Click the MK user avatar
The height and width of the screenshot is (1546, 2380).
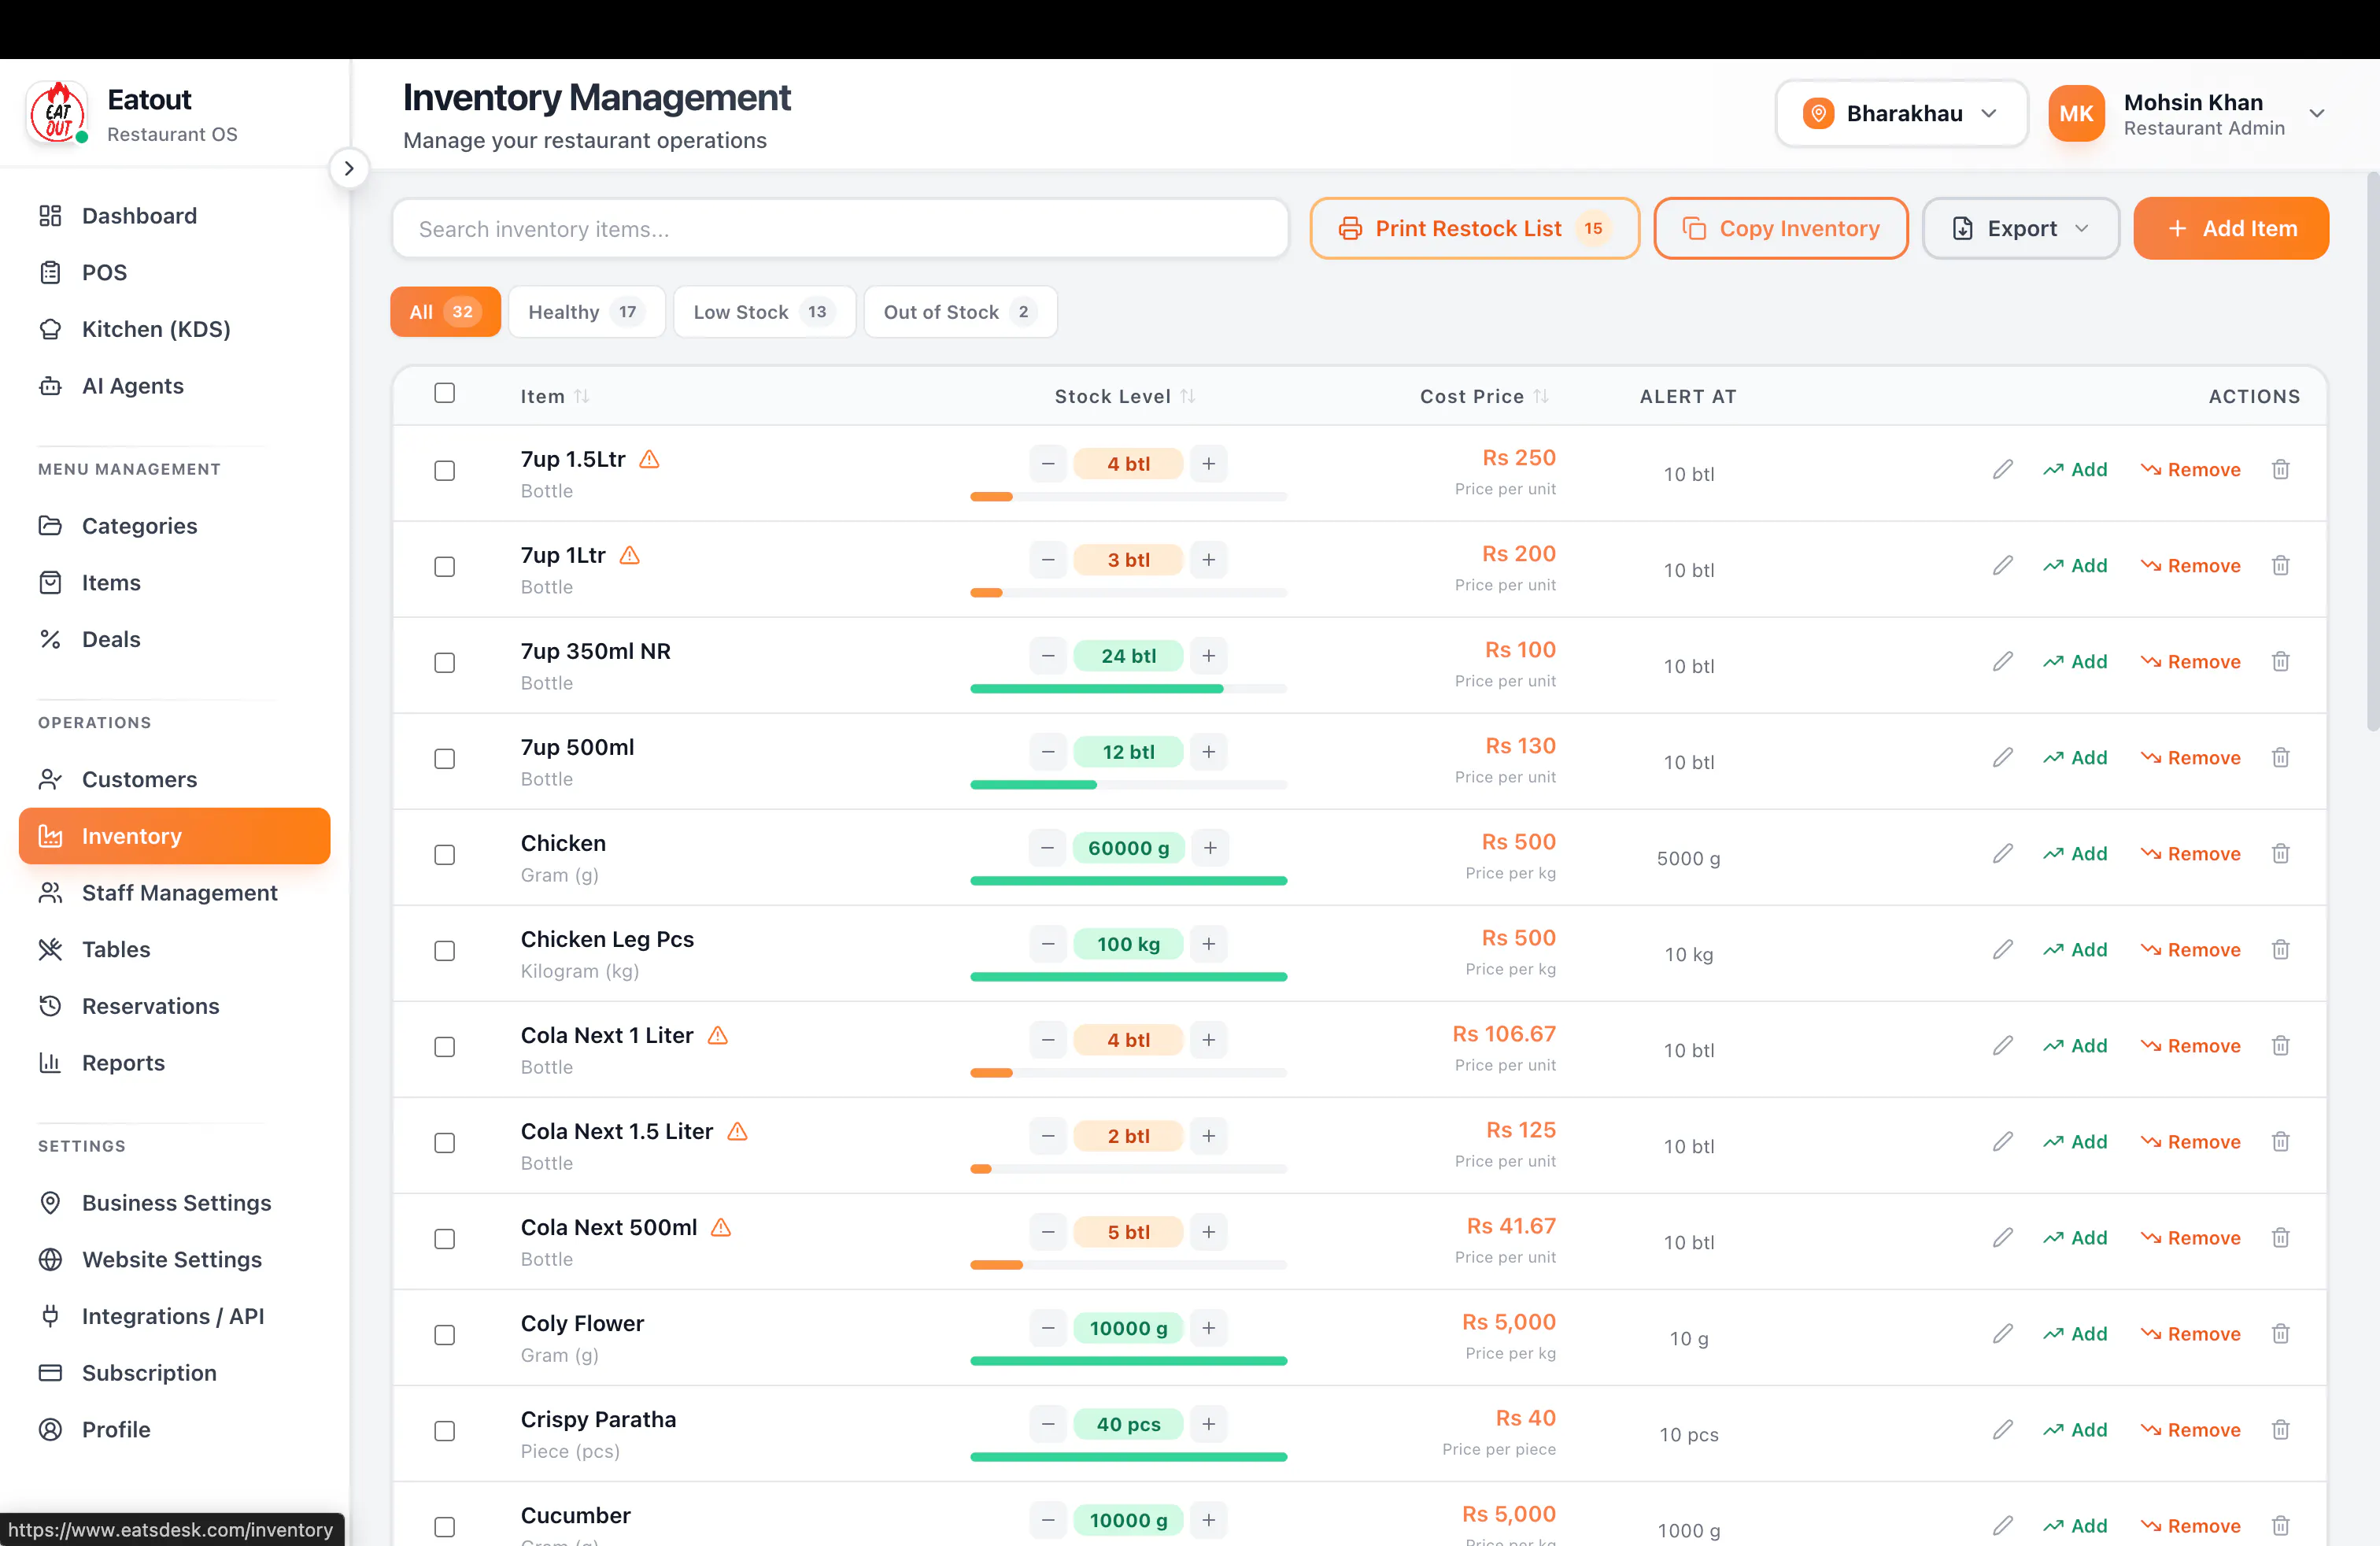2076,113
